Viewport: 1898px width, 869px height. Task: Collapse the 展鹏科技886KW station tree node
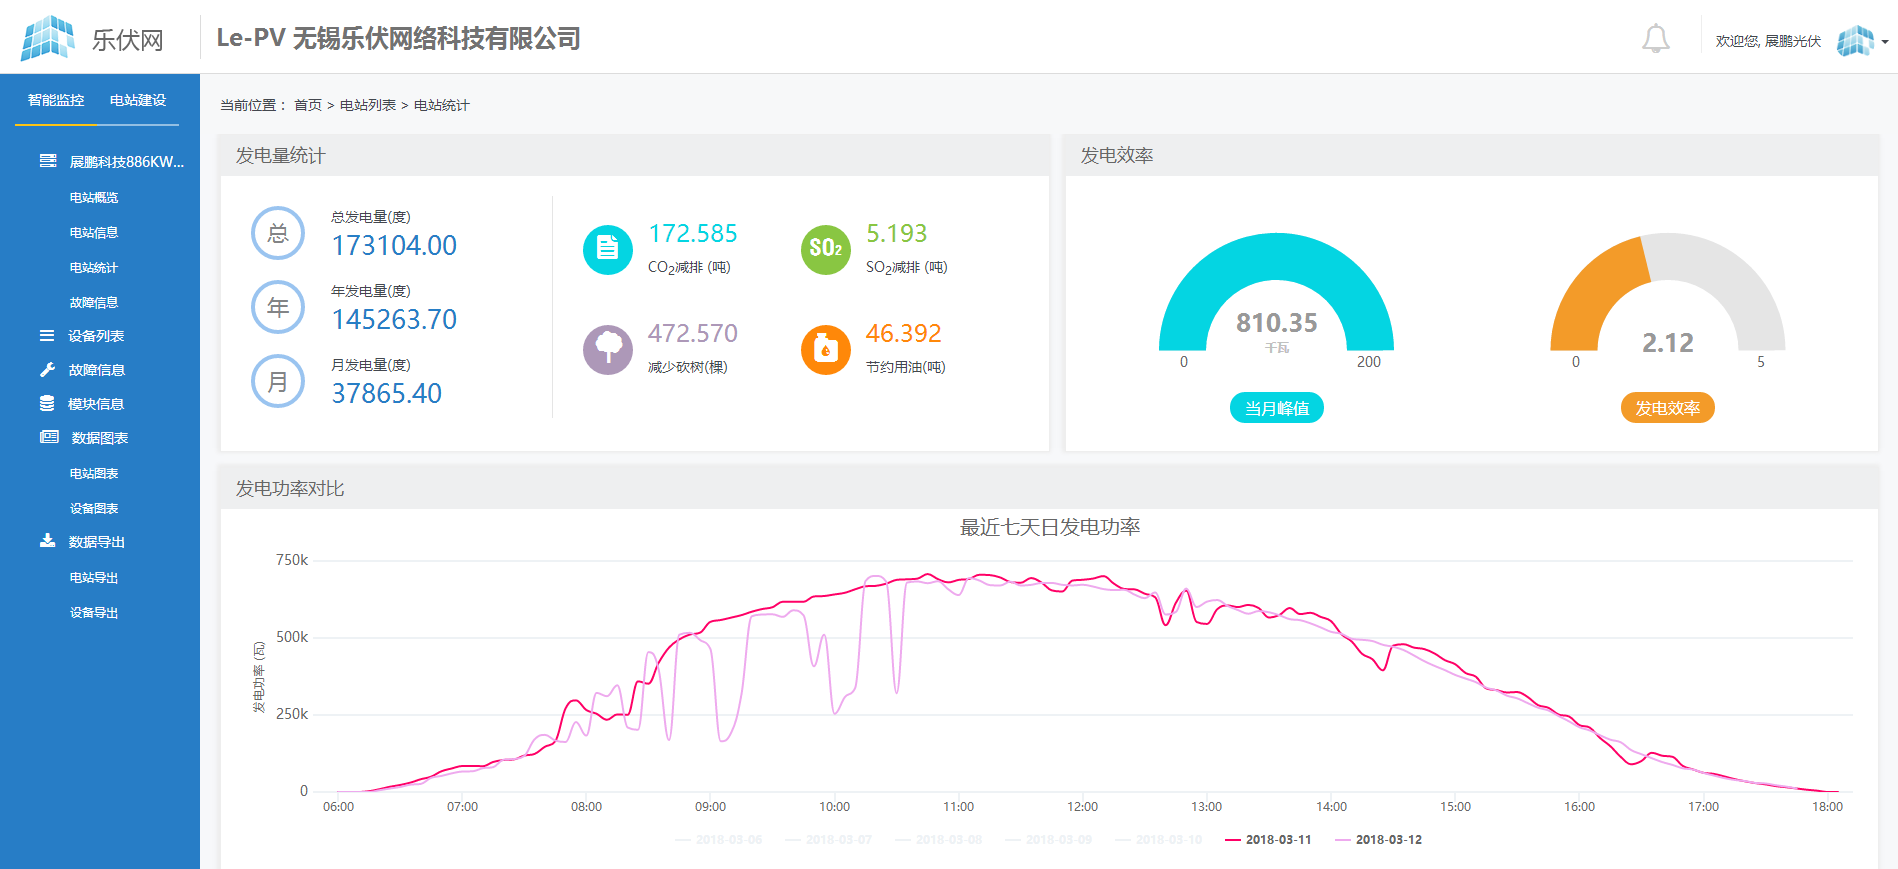(x=126, y=162)
